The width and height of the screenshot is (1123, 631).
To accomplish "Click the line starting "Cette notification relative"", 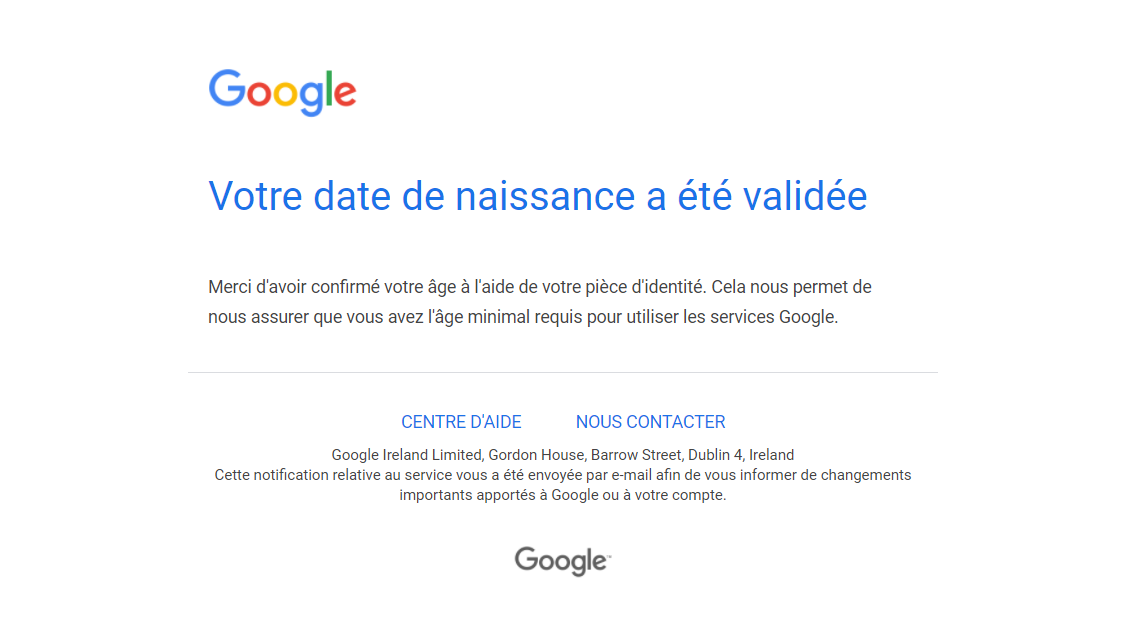I will (x=563, y=475).
